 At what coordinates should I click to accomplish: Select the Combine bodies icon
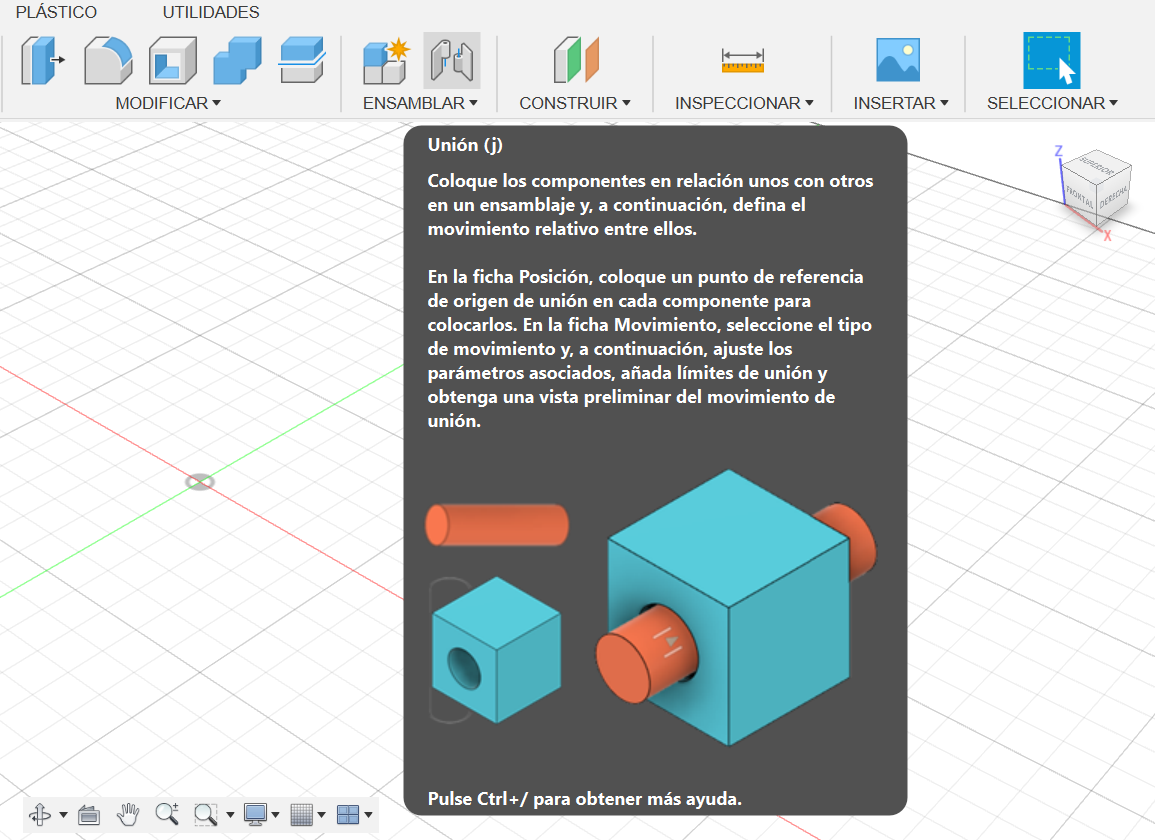tap(237, 60)
